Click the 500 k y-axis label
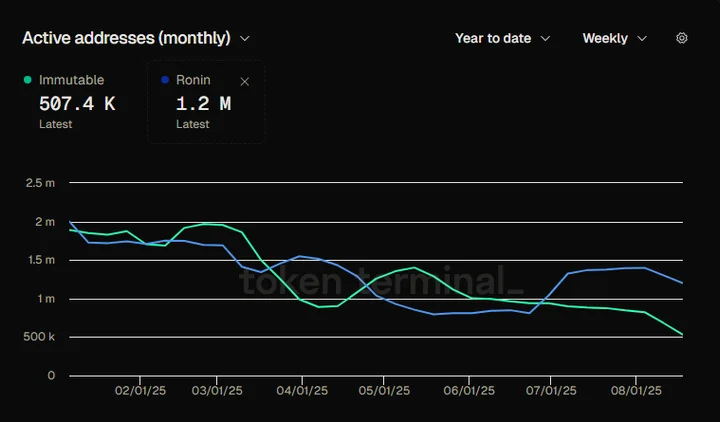 39,337
